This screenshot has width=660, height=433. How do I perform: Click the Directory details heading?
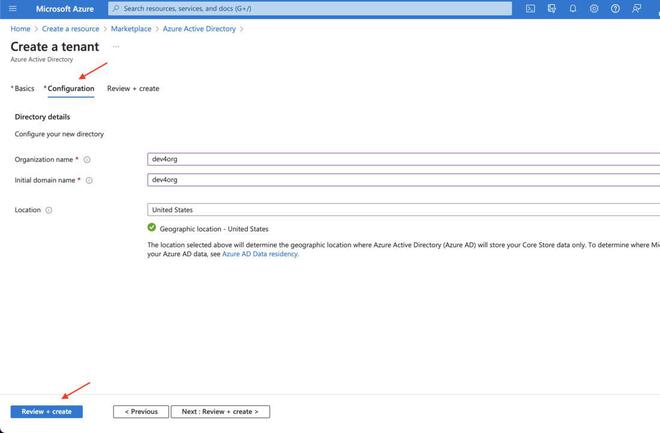click(x=42, y=117)
